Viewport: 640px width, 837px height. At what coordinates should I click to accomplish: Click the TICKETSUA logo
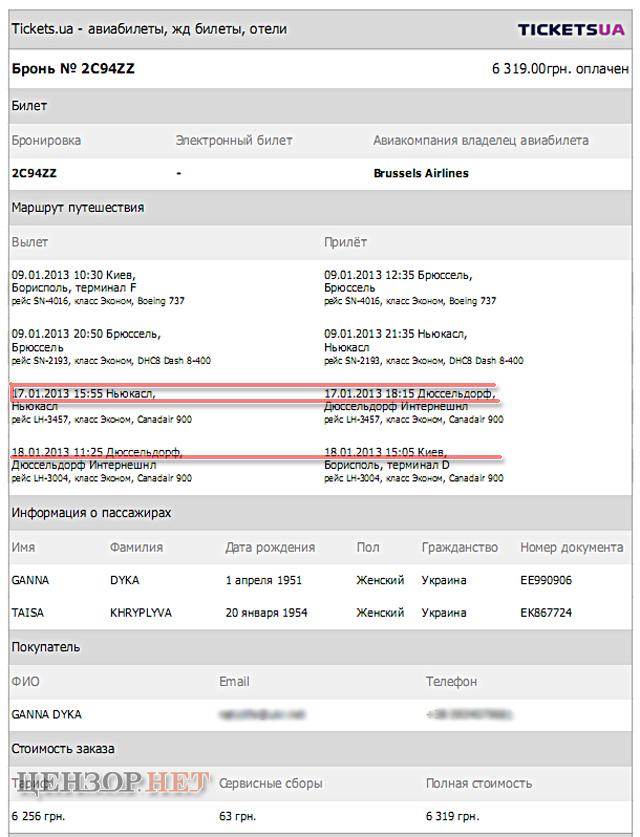570,29
